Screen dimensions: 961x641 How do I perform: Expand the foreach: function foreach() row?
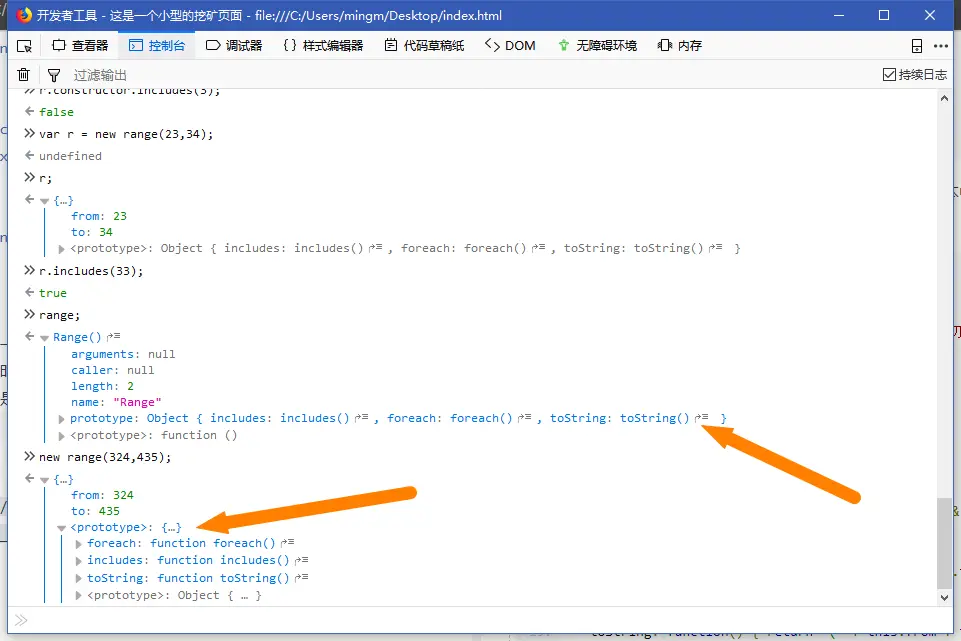[x=78, y=544]
